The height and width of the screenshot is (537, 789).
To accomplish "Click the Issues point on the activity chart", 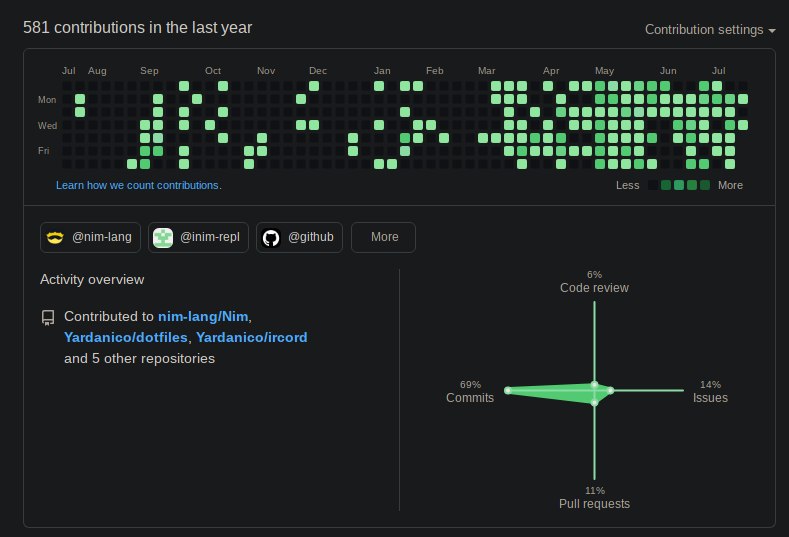I will [x=610, y=390].
